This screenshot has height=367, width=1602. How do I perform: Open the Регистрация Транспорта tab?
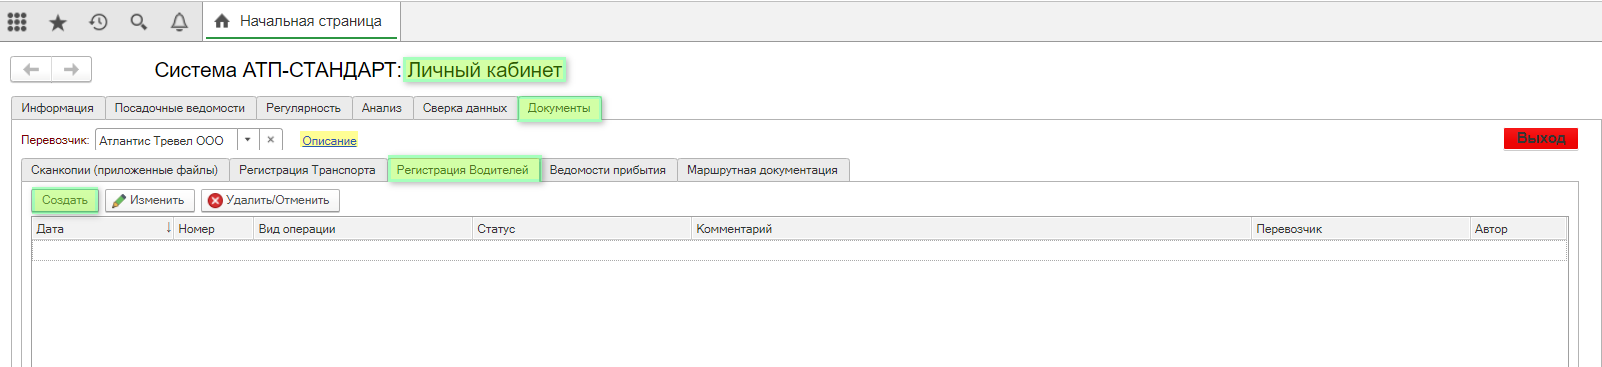click(x=307, y=170)
